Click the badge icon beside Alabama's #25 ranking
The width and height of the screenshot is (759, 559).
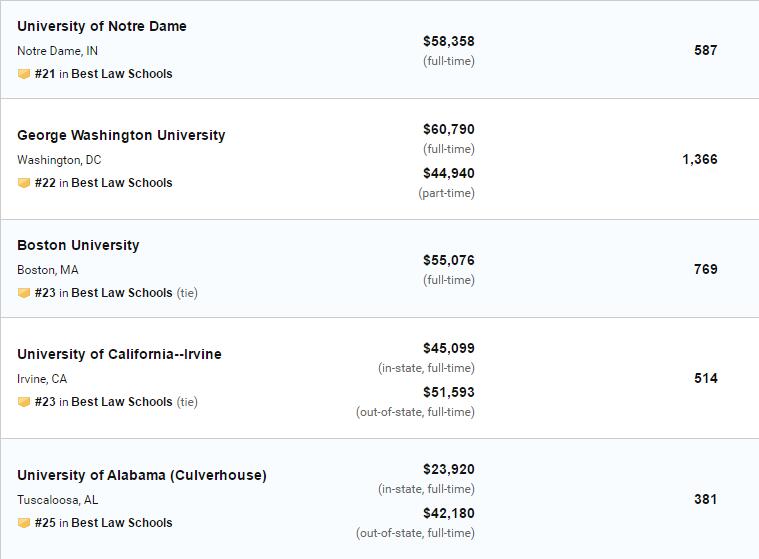tap(24, 523)
